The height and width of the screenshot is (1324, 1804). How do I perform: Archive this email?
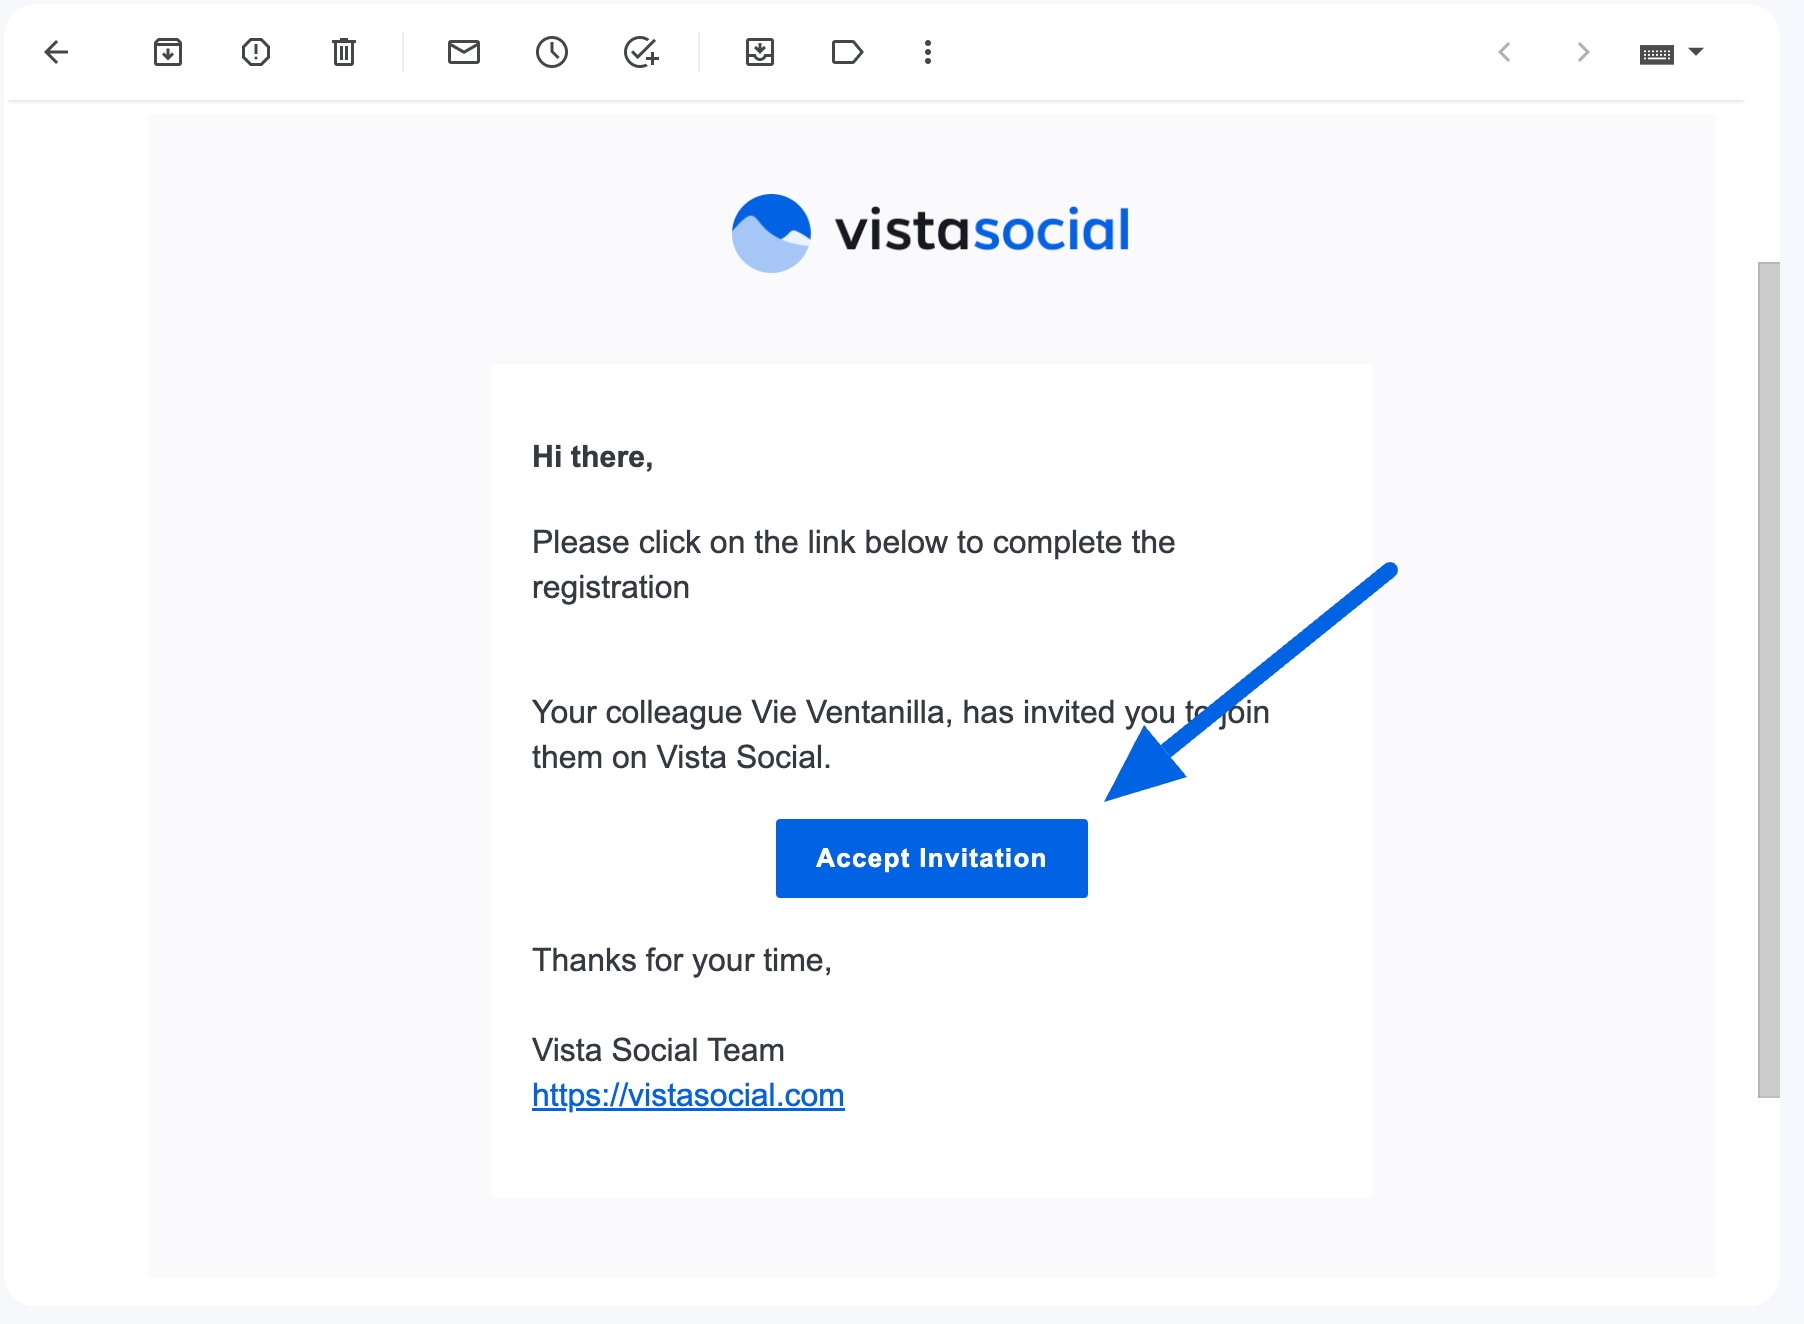coord(168,52)
